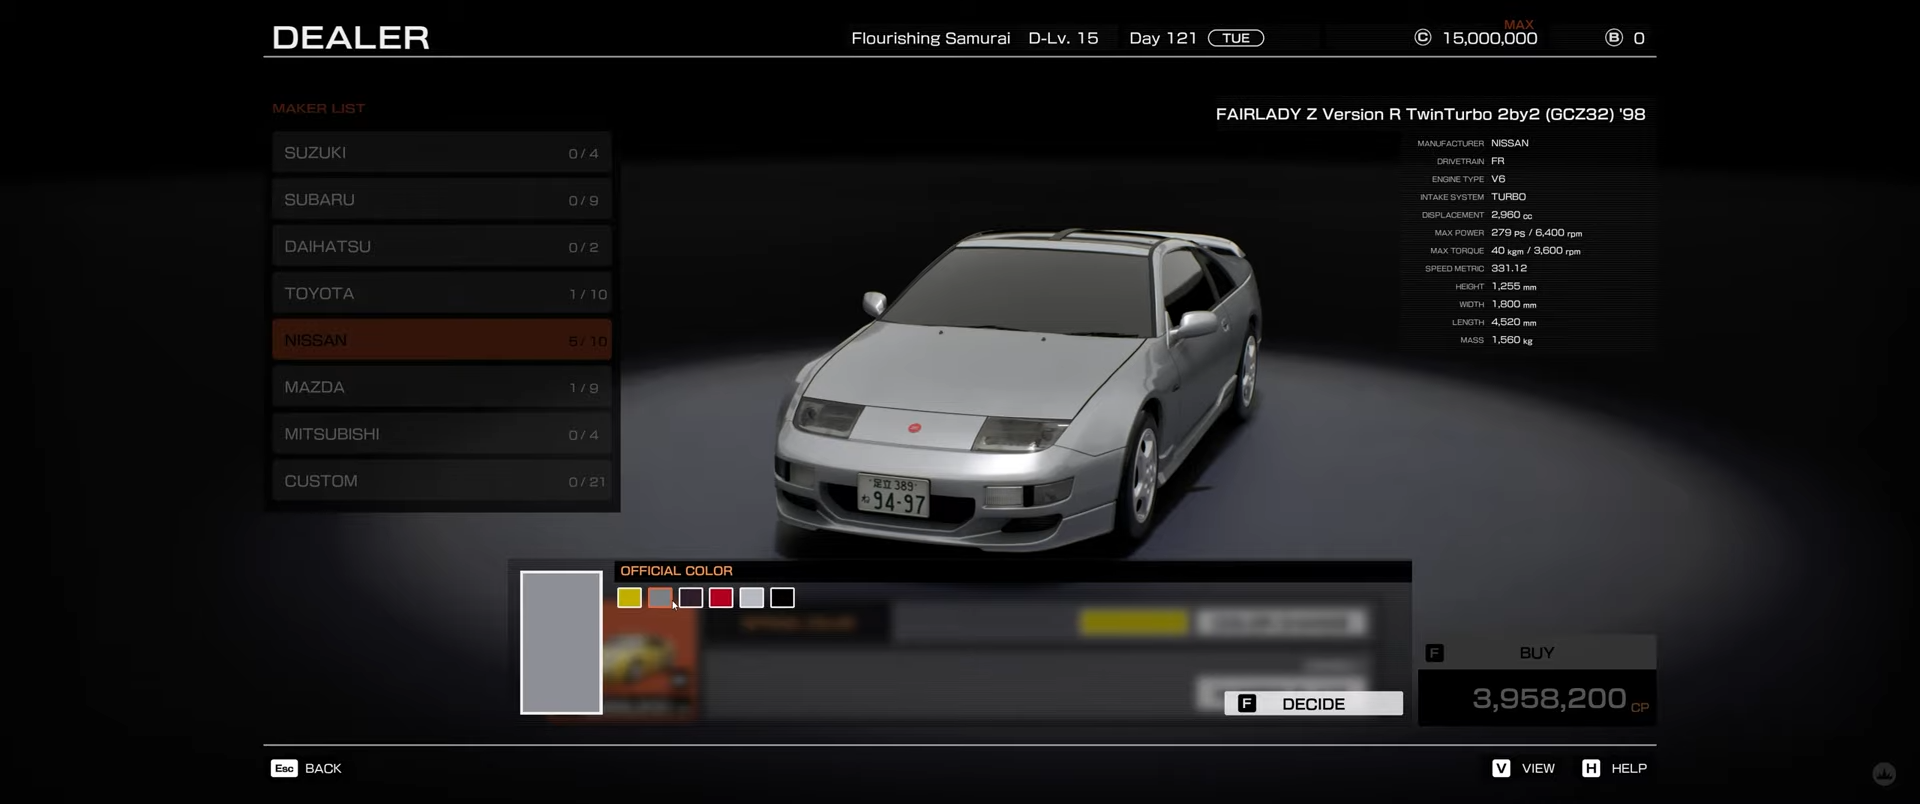The width and height of the screenshot is (1920, 804).
Task: Click the BACK label
Action: point(323,768)
